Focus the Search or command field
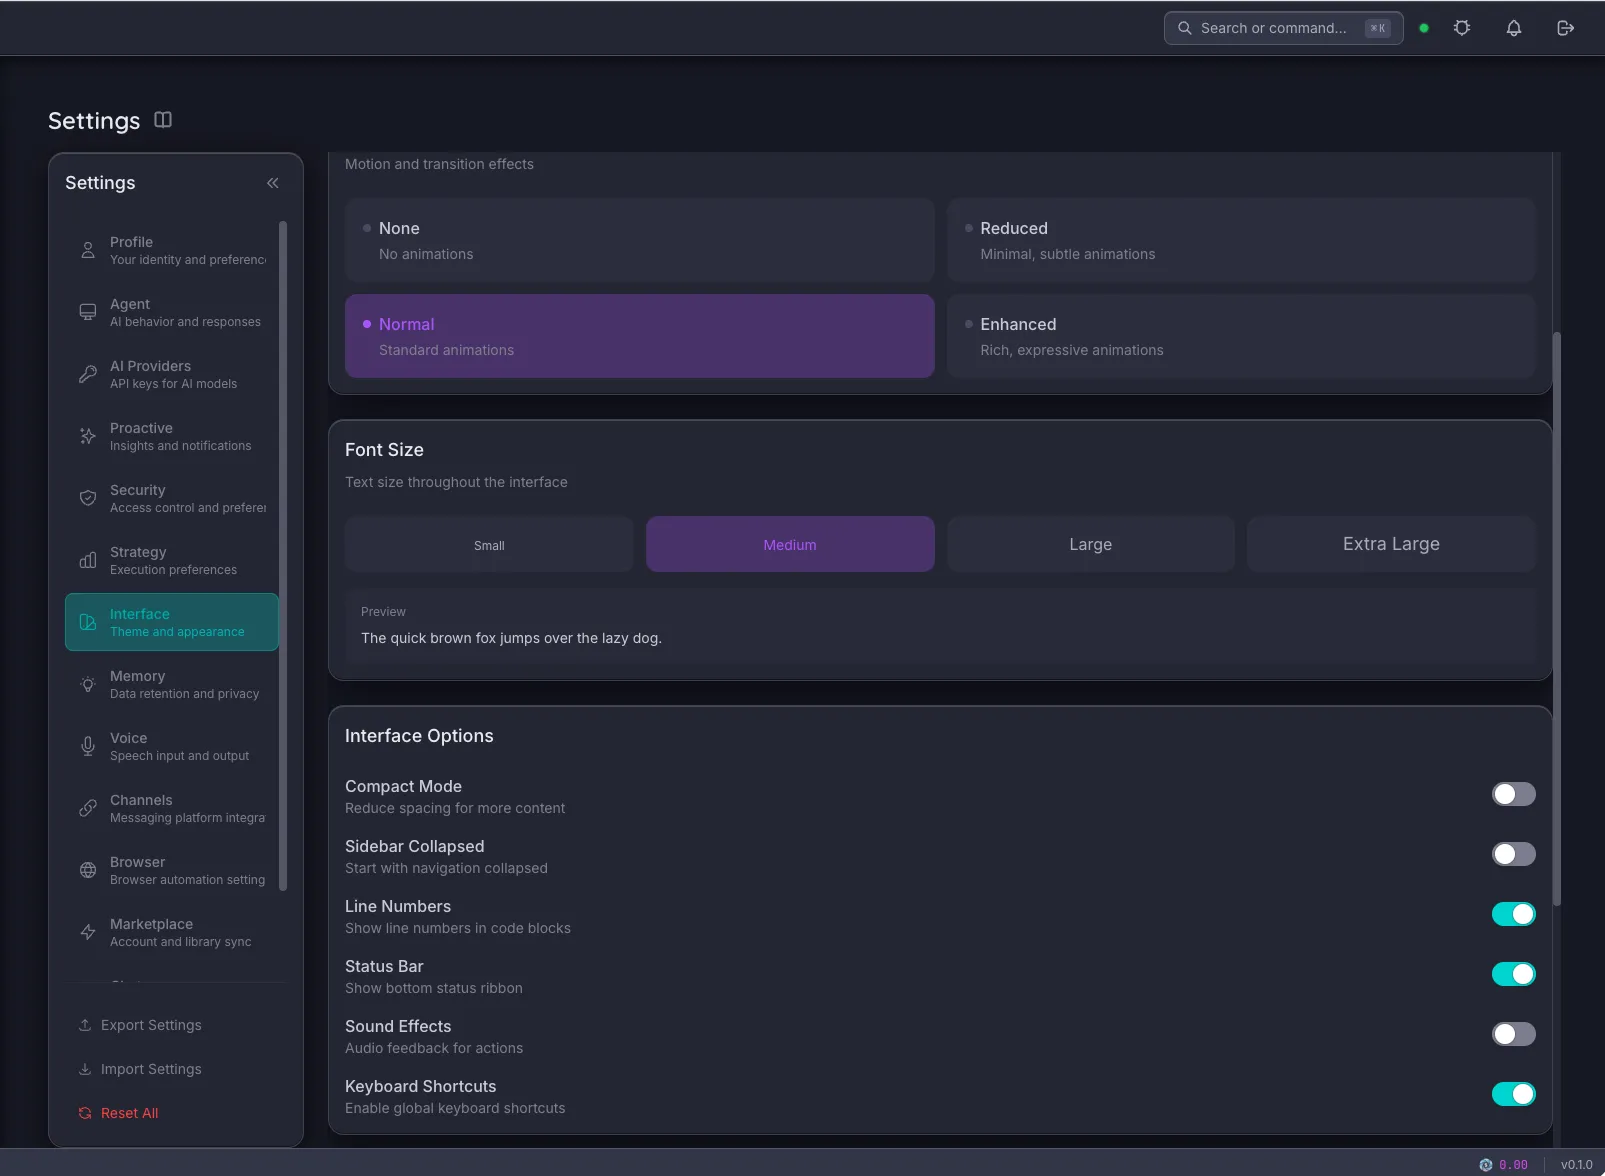This screenshot has height=1176, width=1605. pos(1284,28)
